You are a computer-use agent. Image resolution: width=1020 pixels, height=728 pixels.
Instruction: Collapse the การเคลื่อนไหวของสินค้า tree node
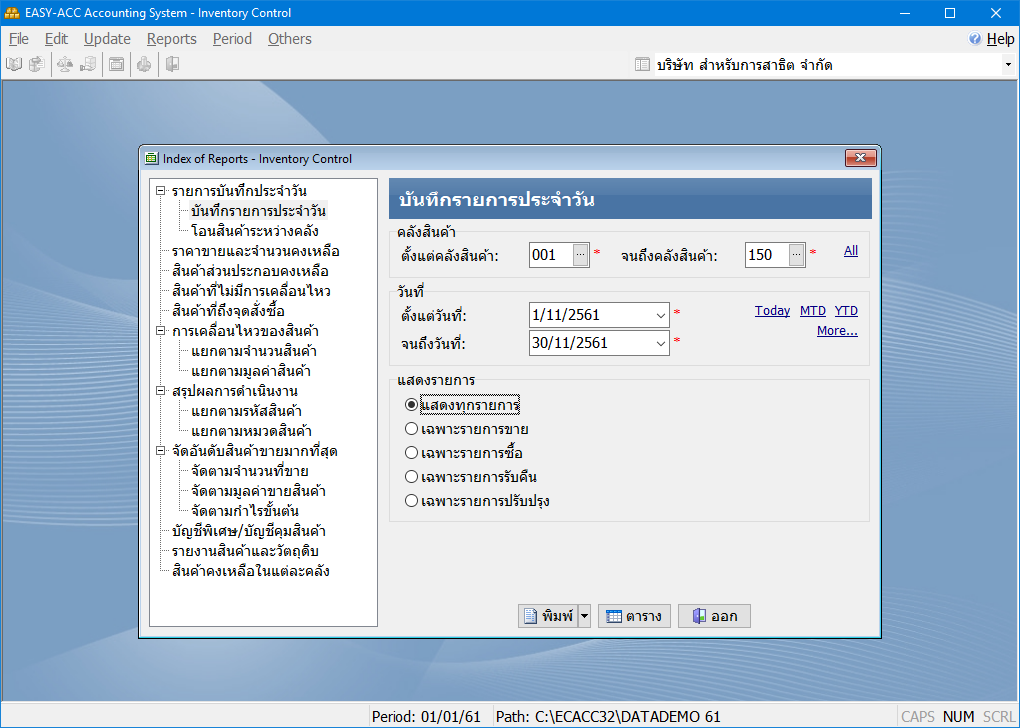(159, 331)
